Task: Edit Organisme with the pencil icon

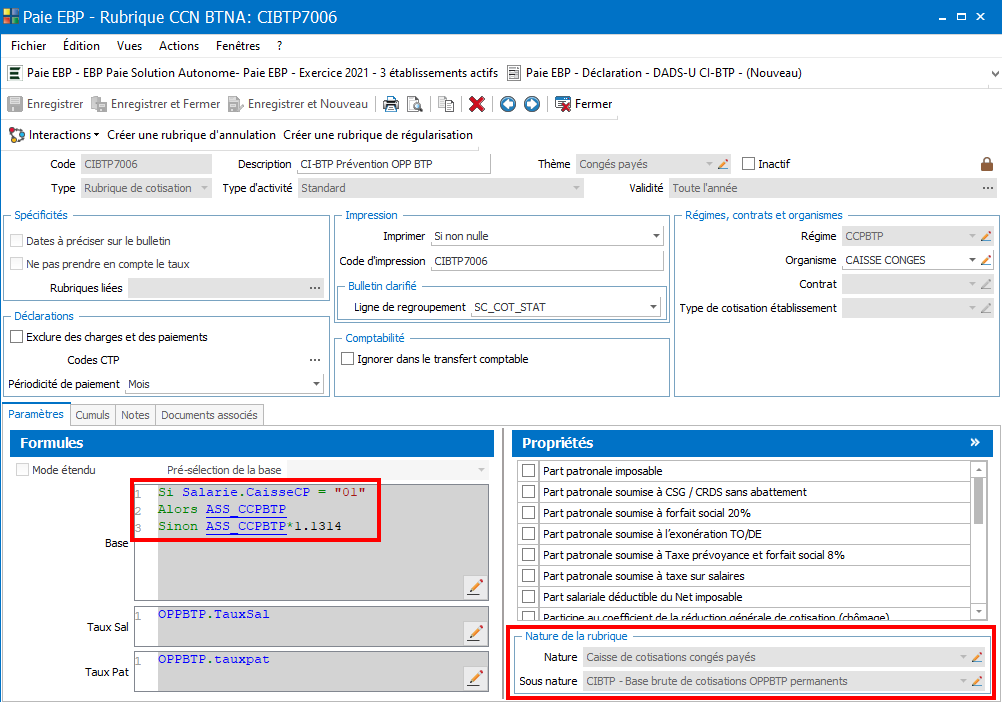Action: [x=985, y=260]
